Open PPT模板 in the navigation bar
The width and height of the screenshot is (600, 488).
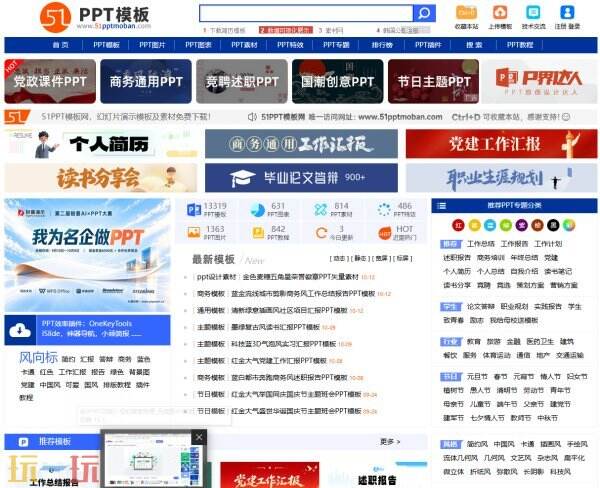point(106,45)
